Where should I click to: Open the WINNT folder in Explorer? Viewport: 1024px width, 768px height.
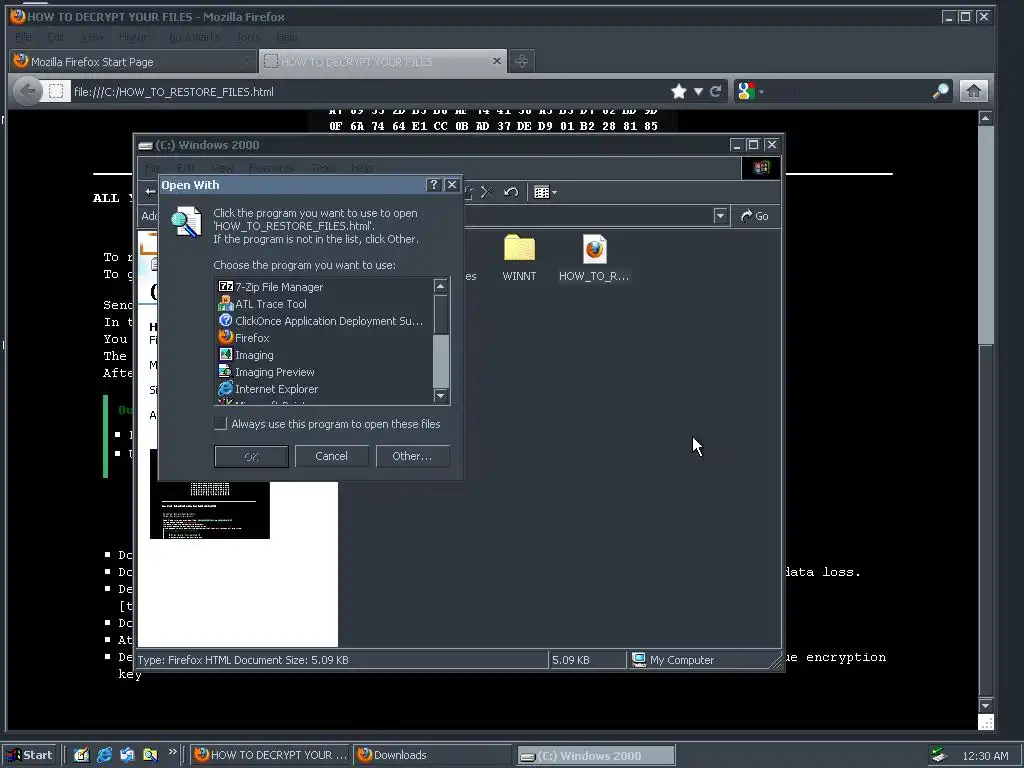click(x=519, y=258)
